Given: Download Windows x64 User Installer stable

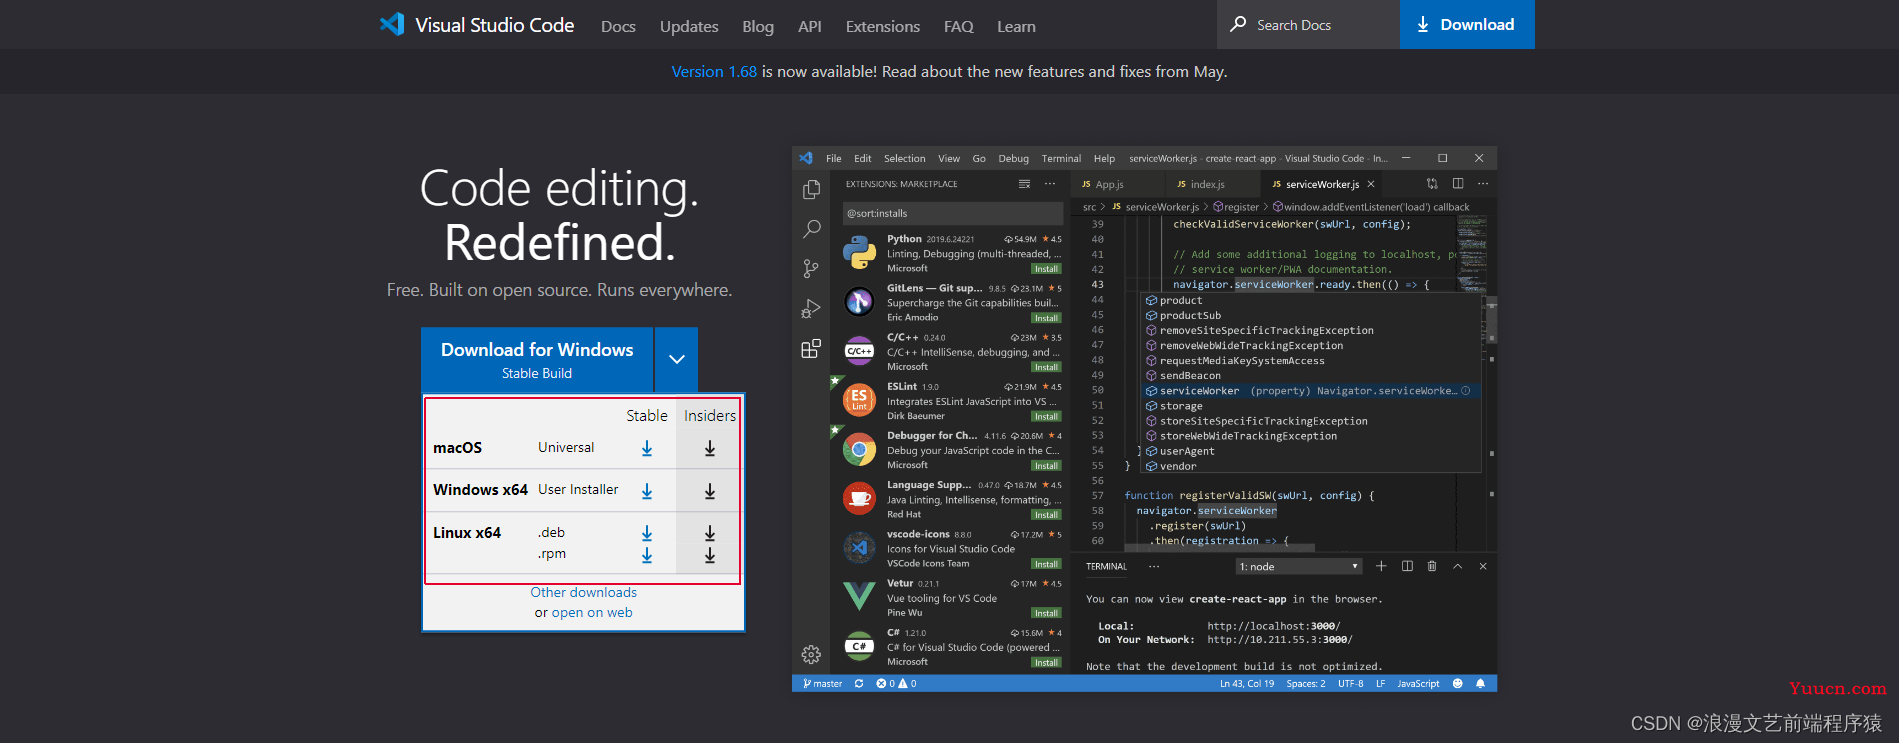Looking at the screenshot, I should 647,491.
